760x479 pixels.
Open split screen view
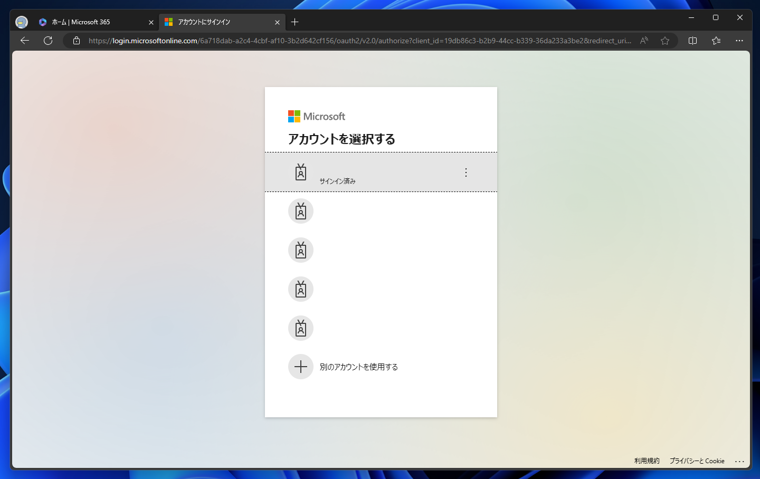pos(693,41)
